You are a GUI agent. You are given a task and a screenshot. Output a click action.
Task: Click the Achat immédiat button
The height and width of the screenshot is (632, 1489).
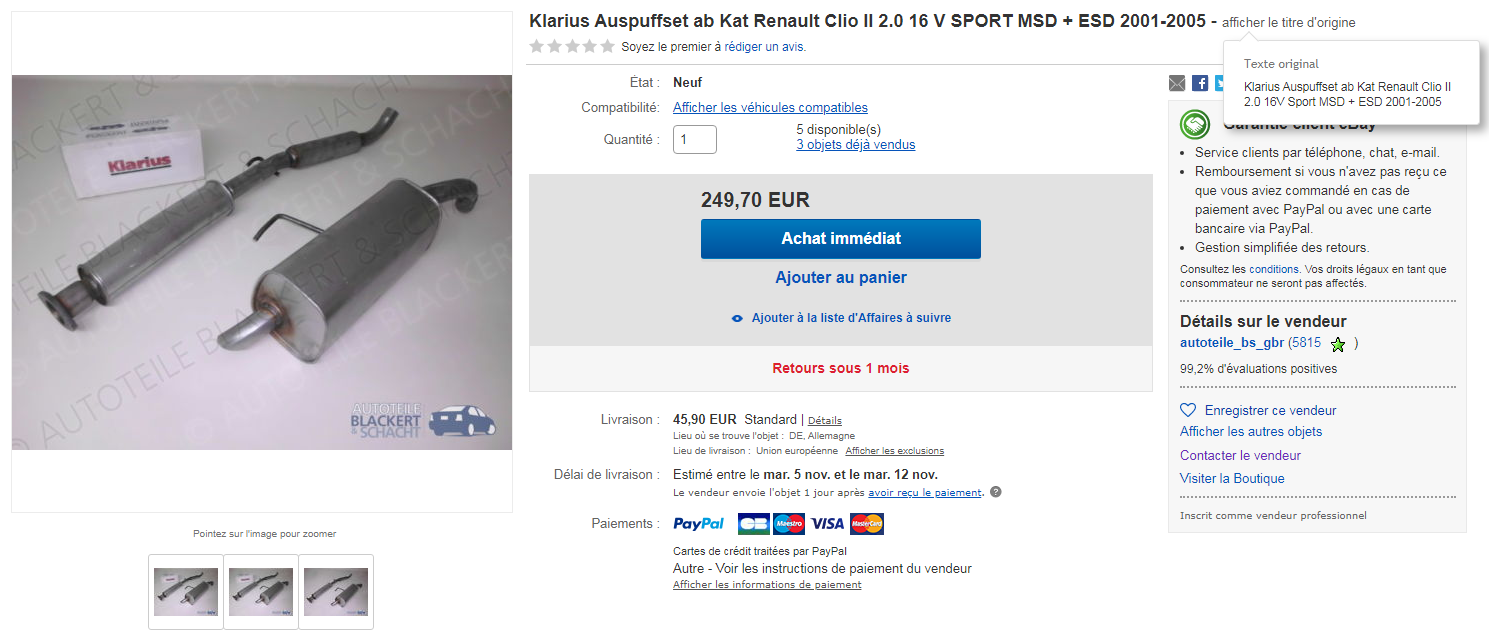tap(841, 239)
